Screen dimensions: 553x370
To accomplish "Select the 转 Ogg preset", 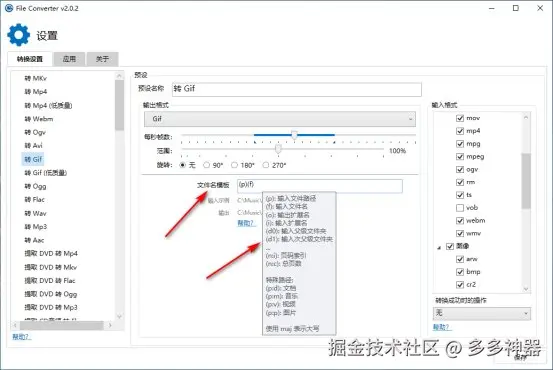I will point(35,186).
